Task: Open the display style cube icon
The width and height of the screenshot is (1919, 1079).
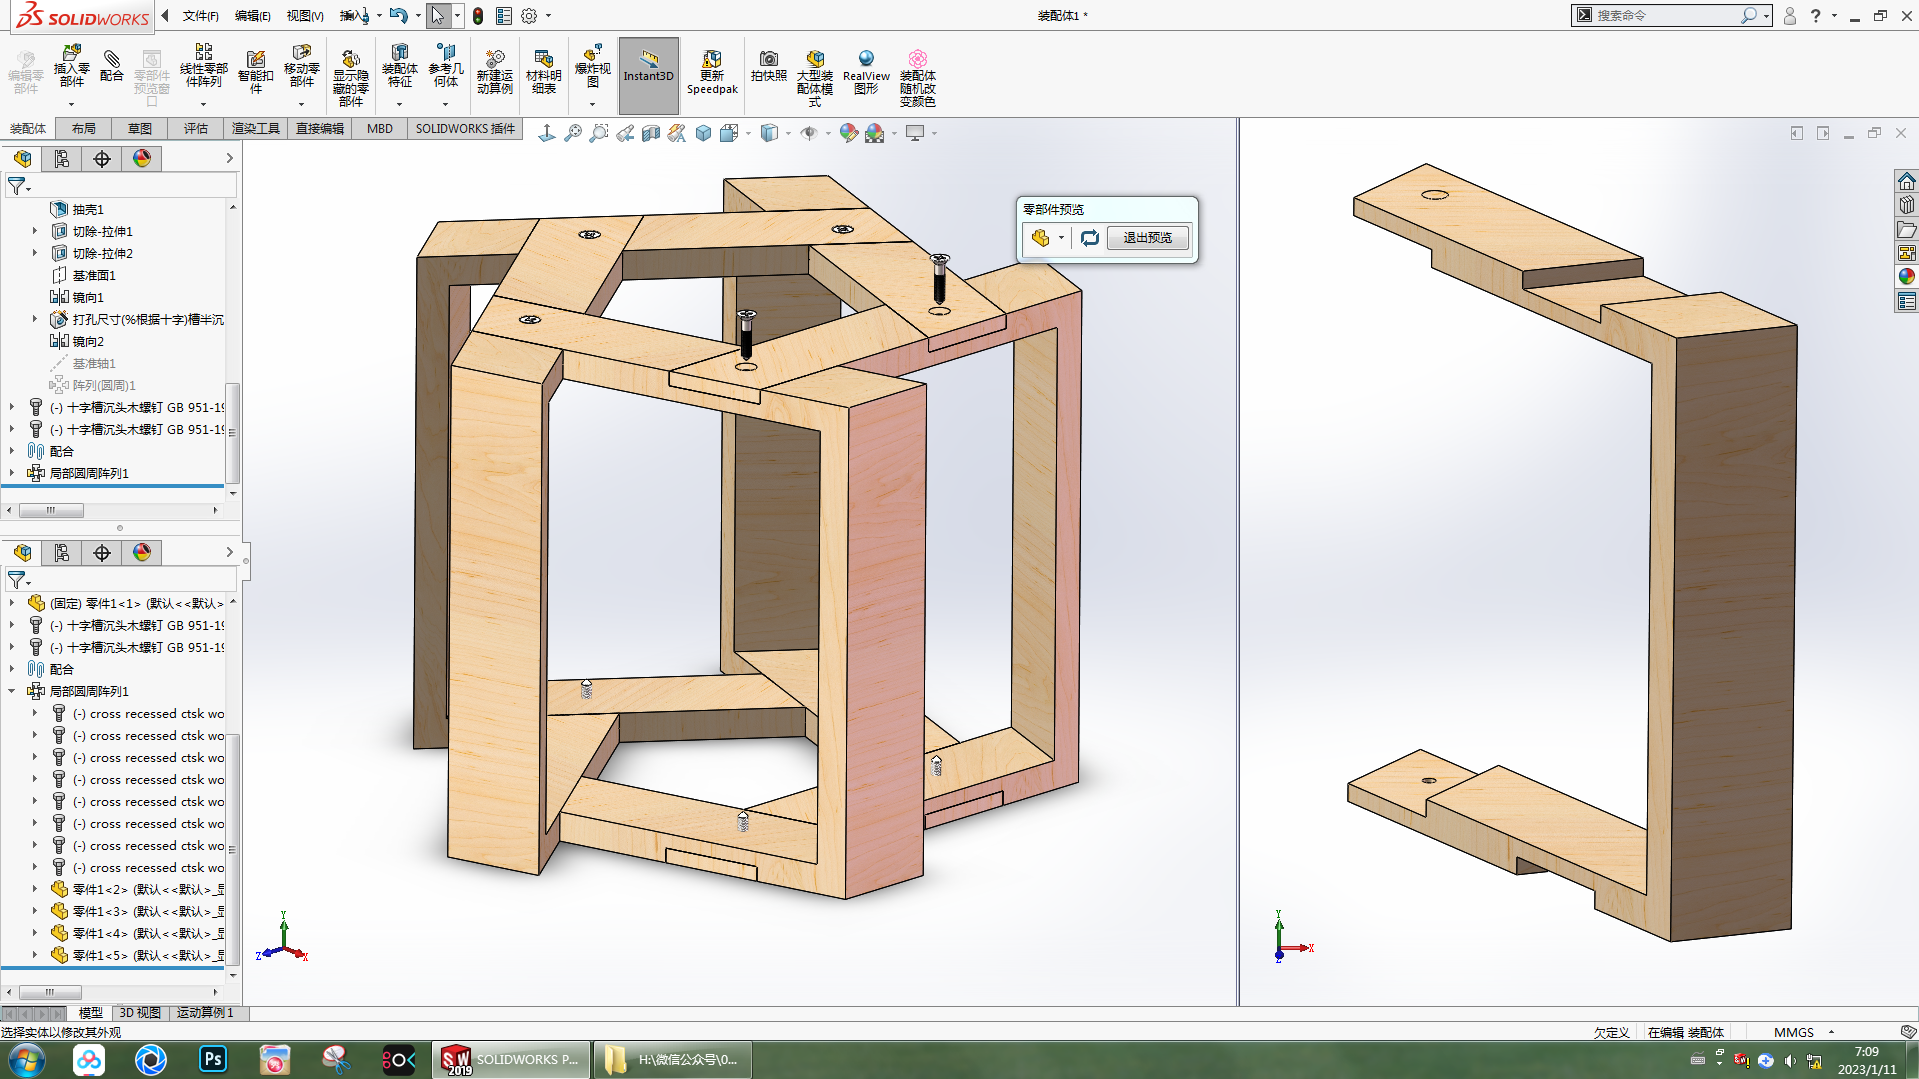Action: coord(769,133)
